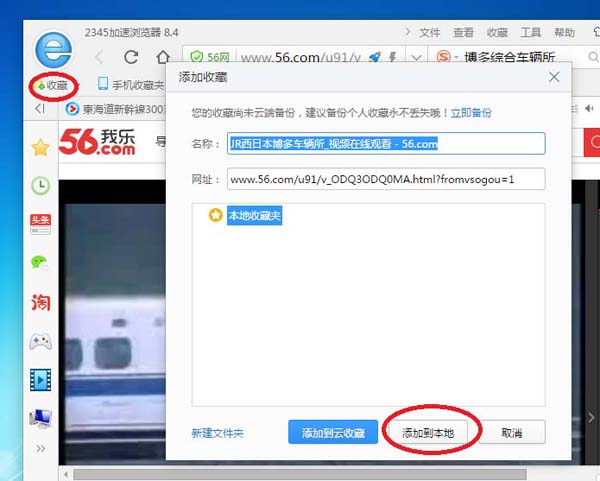The image size is (600, 481).
Task: Open the 文件 menu
Action: click(x=429, y=33)
